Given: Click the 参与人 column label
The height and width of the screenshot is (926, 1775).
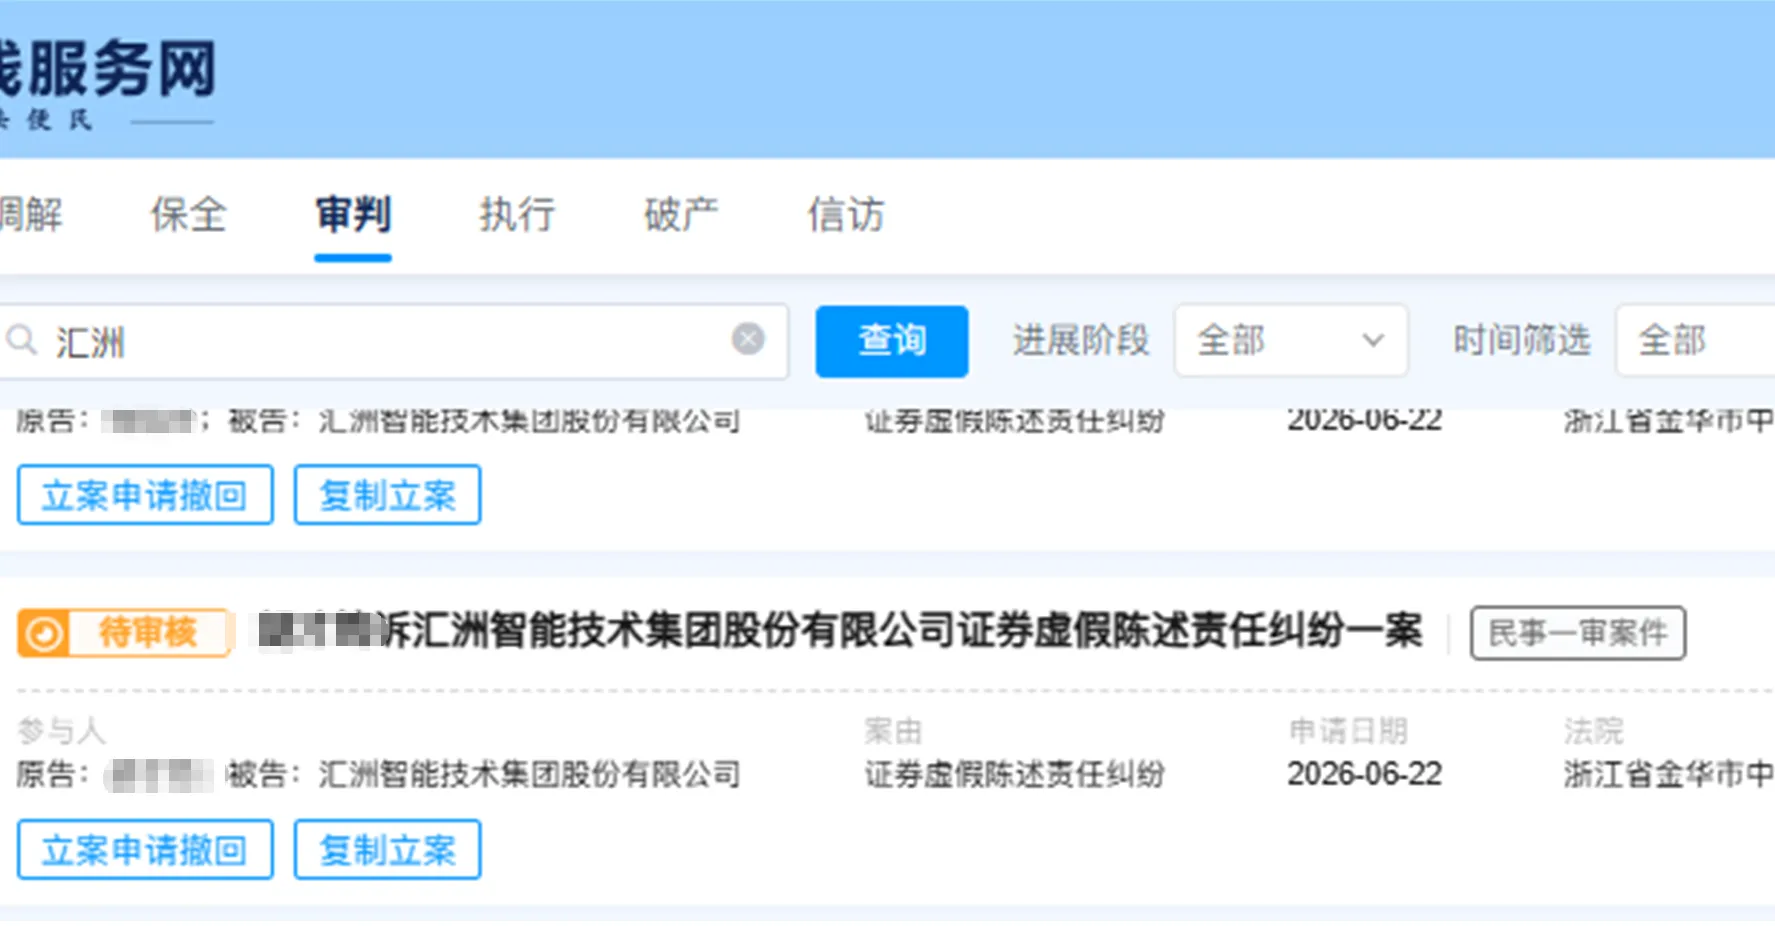Looking at the screenshot, I should 61,731.
